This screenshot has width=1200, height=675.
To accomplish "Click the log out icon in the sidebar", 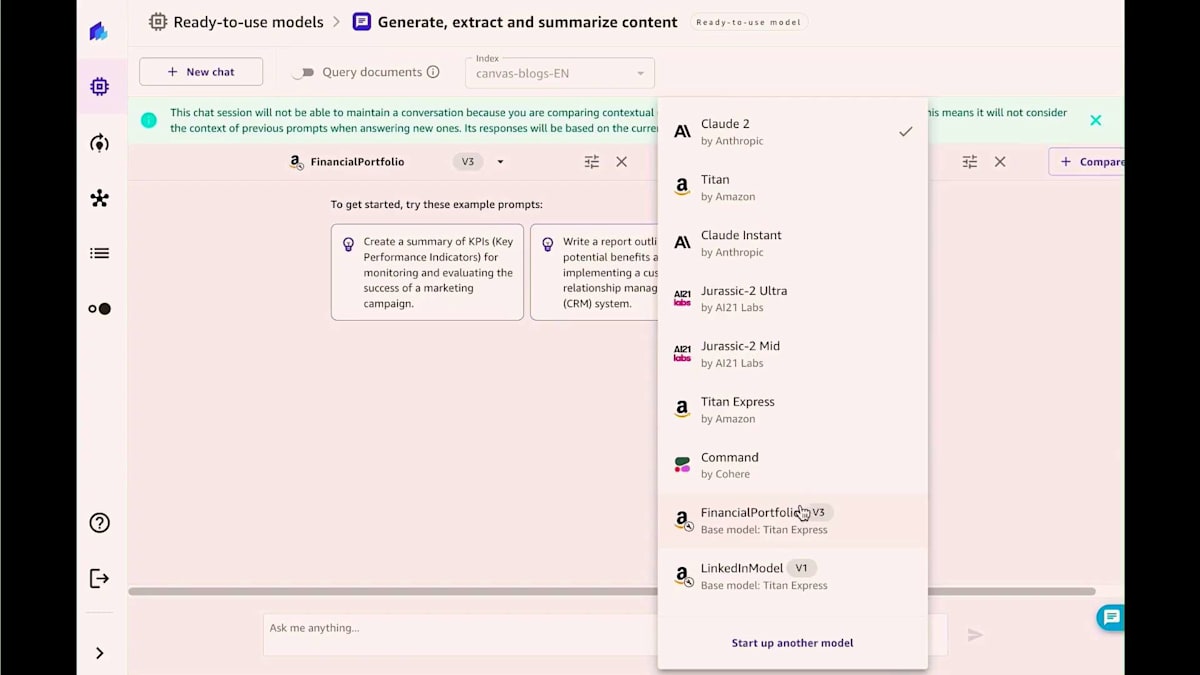I will tap(99, 578).
